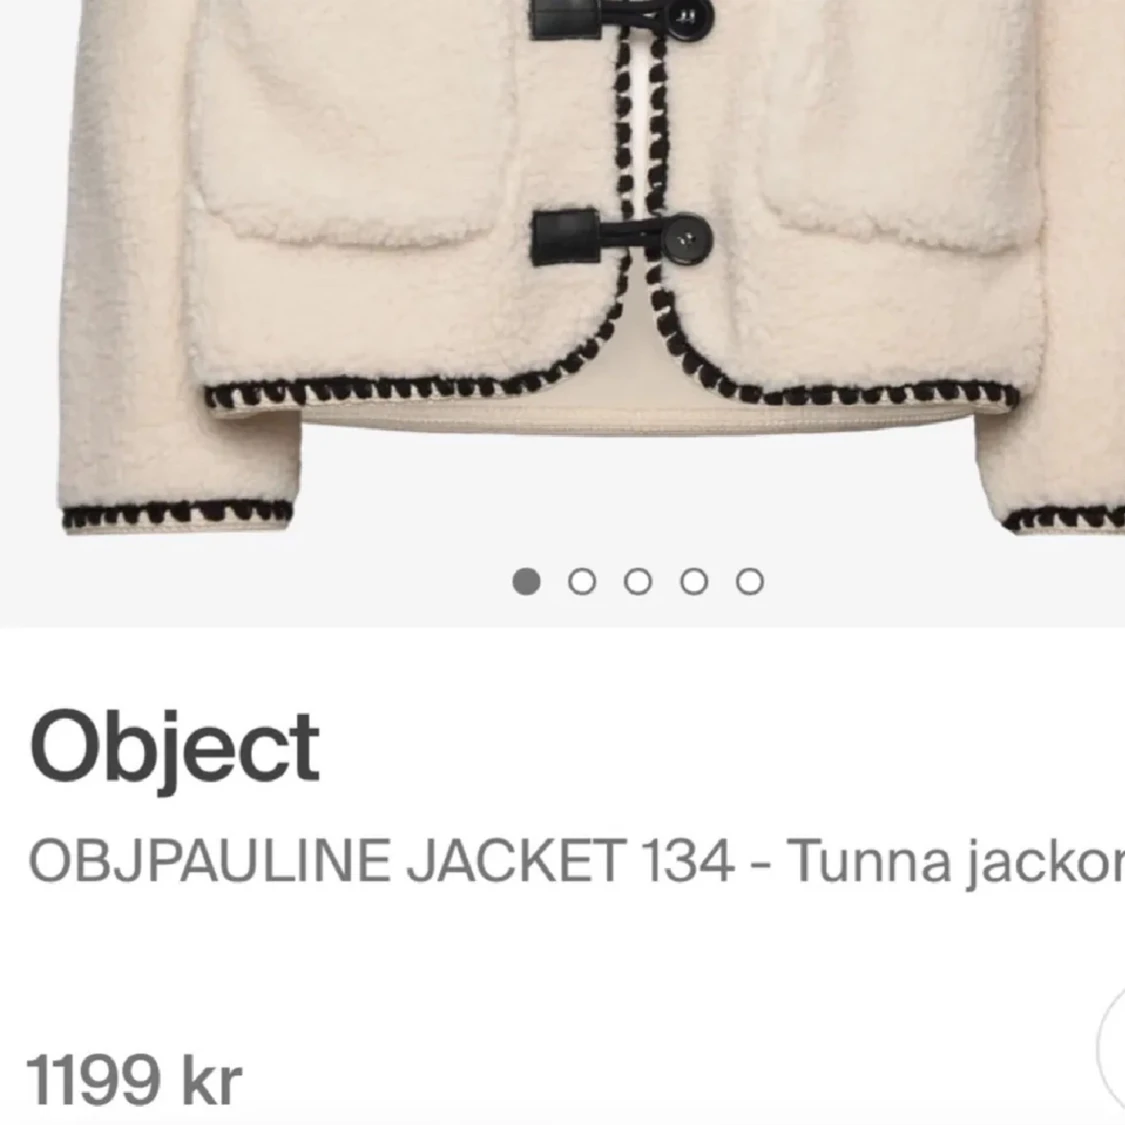Click the upper black toggle fastener on jacket
Screen dimensions: 1125x1125
click(x=621, y=18)
